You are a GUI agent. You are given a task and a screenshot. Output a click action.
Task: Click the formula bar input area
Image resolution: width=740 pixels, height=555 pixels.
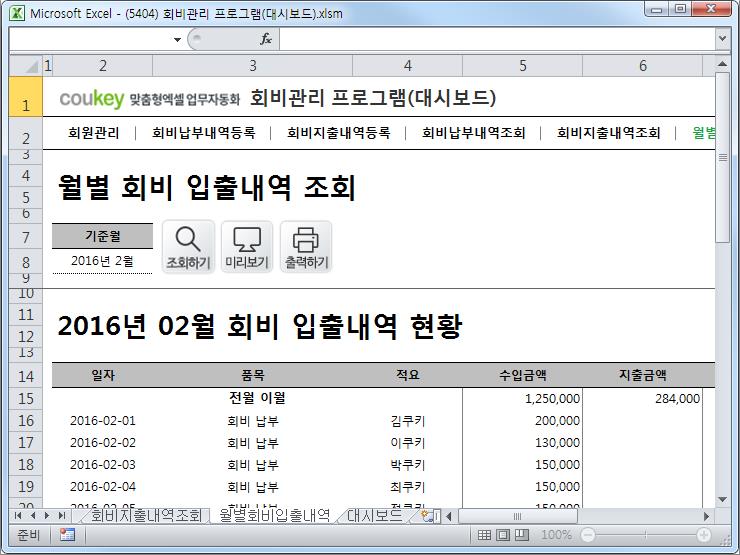coord(497,39)
